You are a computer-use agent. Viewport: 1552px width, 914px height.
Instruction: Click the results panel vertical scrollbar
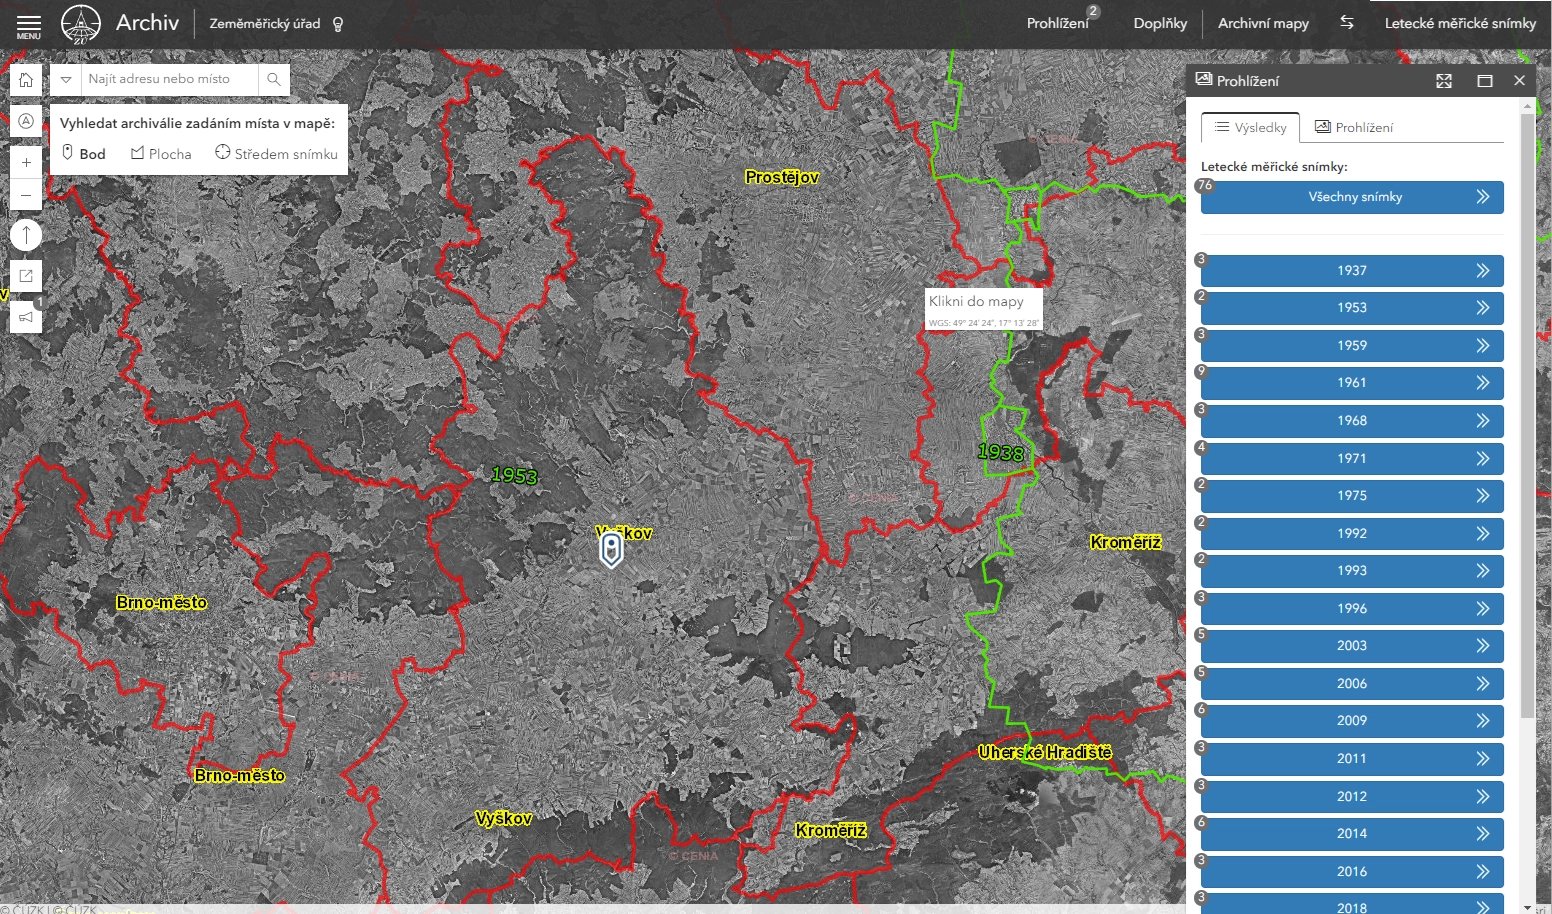(x=1527, y=415)
